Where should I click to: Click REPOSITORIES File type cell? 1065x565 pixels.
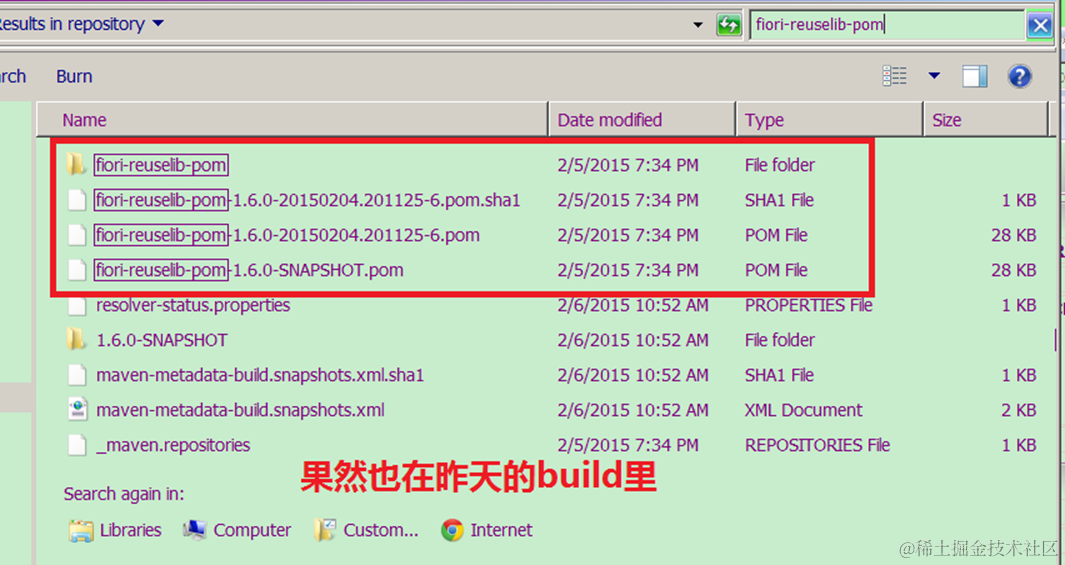[x=817, y=445]
